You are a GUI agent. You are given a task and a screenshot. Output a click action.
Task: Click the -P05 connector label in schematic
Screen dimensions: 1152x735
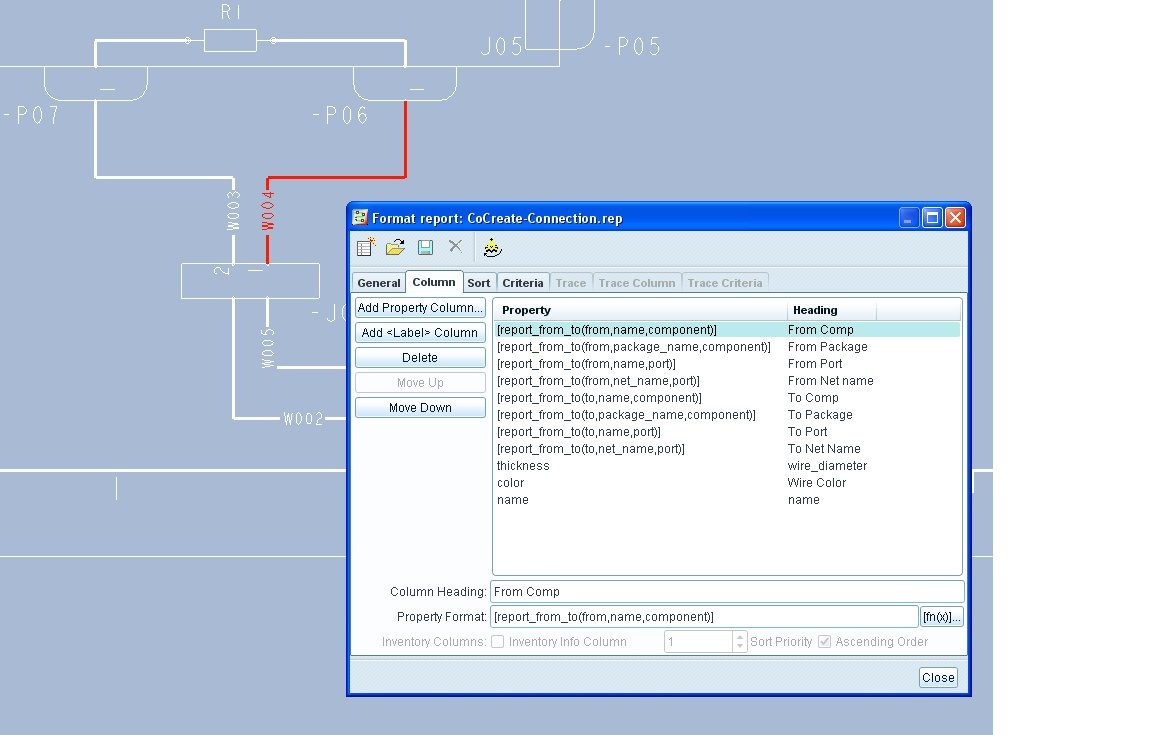[x=633, y=47]
